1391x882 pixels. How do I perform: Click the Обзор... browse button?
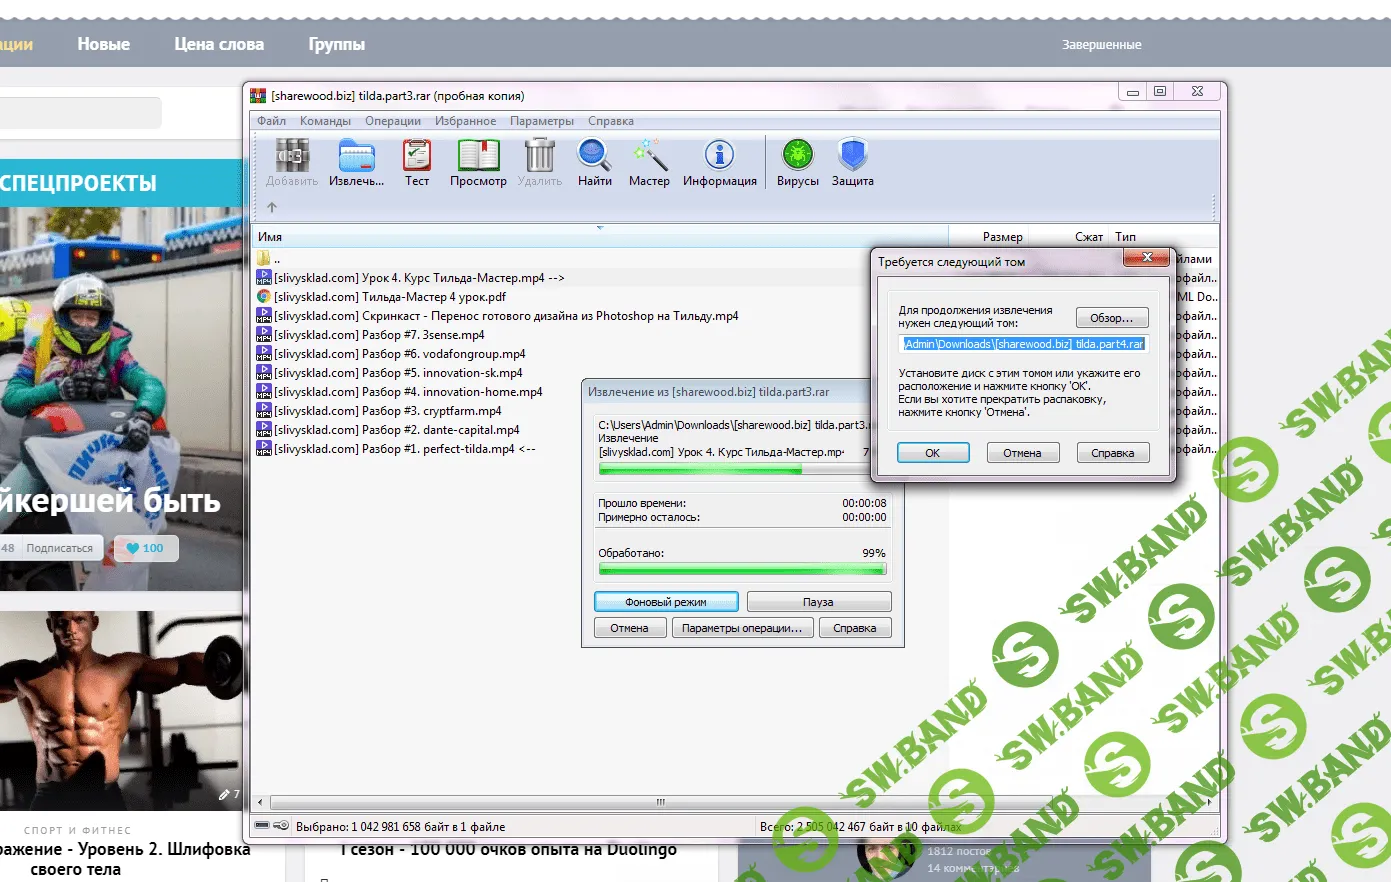click(x=1111, y=318)
